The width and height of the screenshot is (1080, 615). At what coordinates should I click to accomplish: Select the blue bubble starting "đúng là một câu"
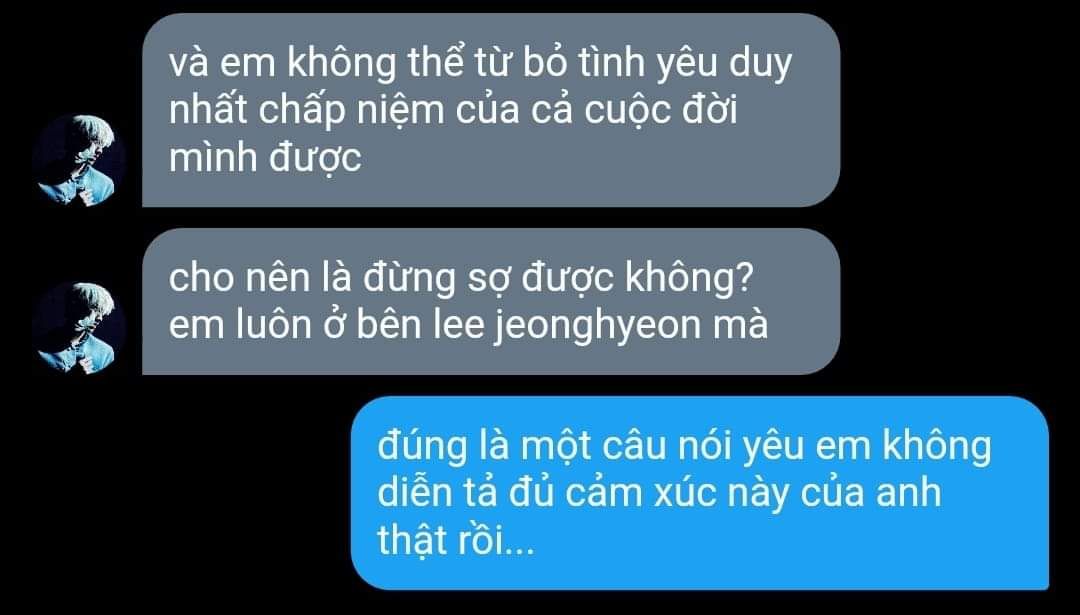tap(700, 492)
